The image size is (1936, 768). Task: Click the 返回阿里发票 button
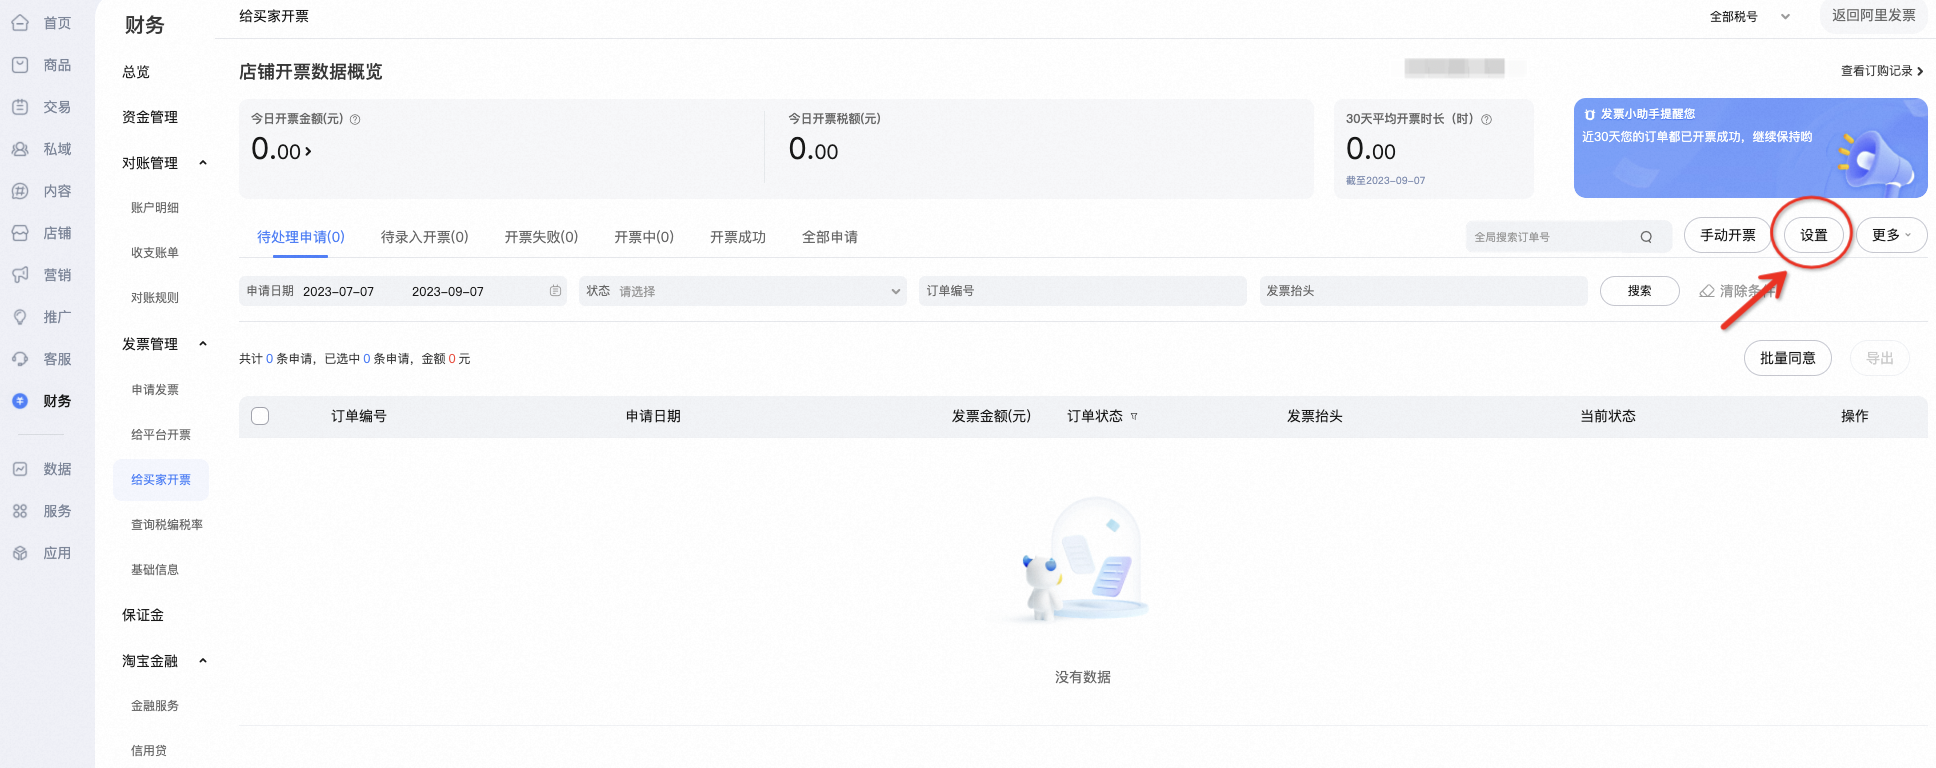coord(1874,16)
